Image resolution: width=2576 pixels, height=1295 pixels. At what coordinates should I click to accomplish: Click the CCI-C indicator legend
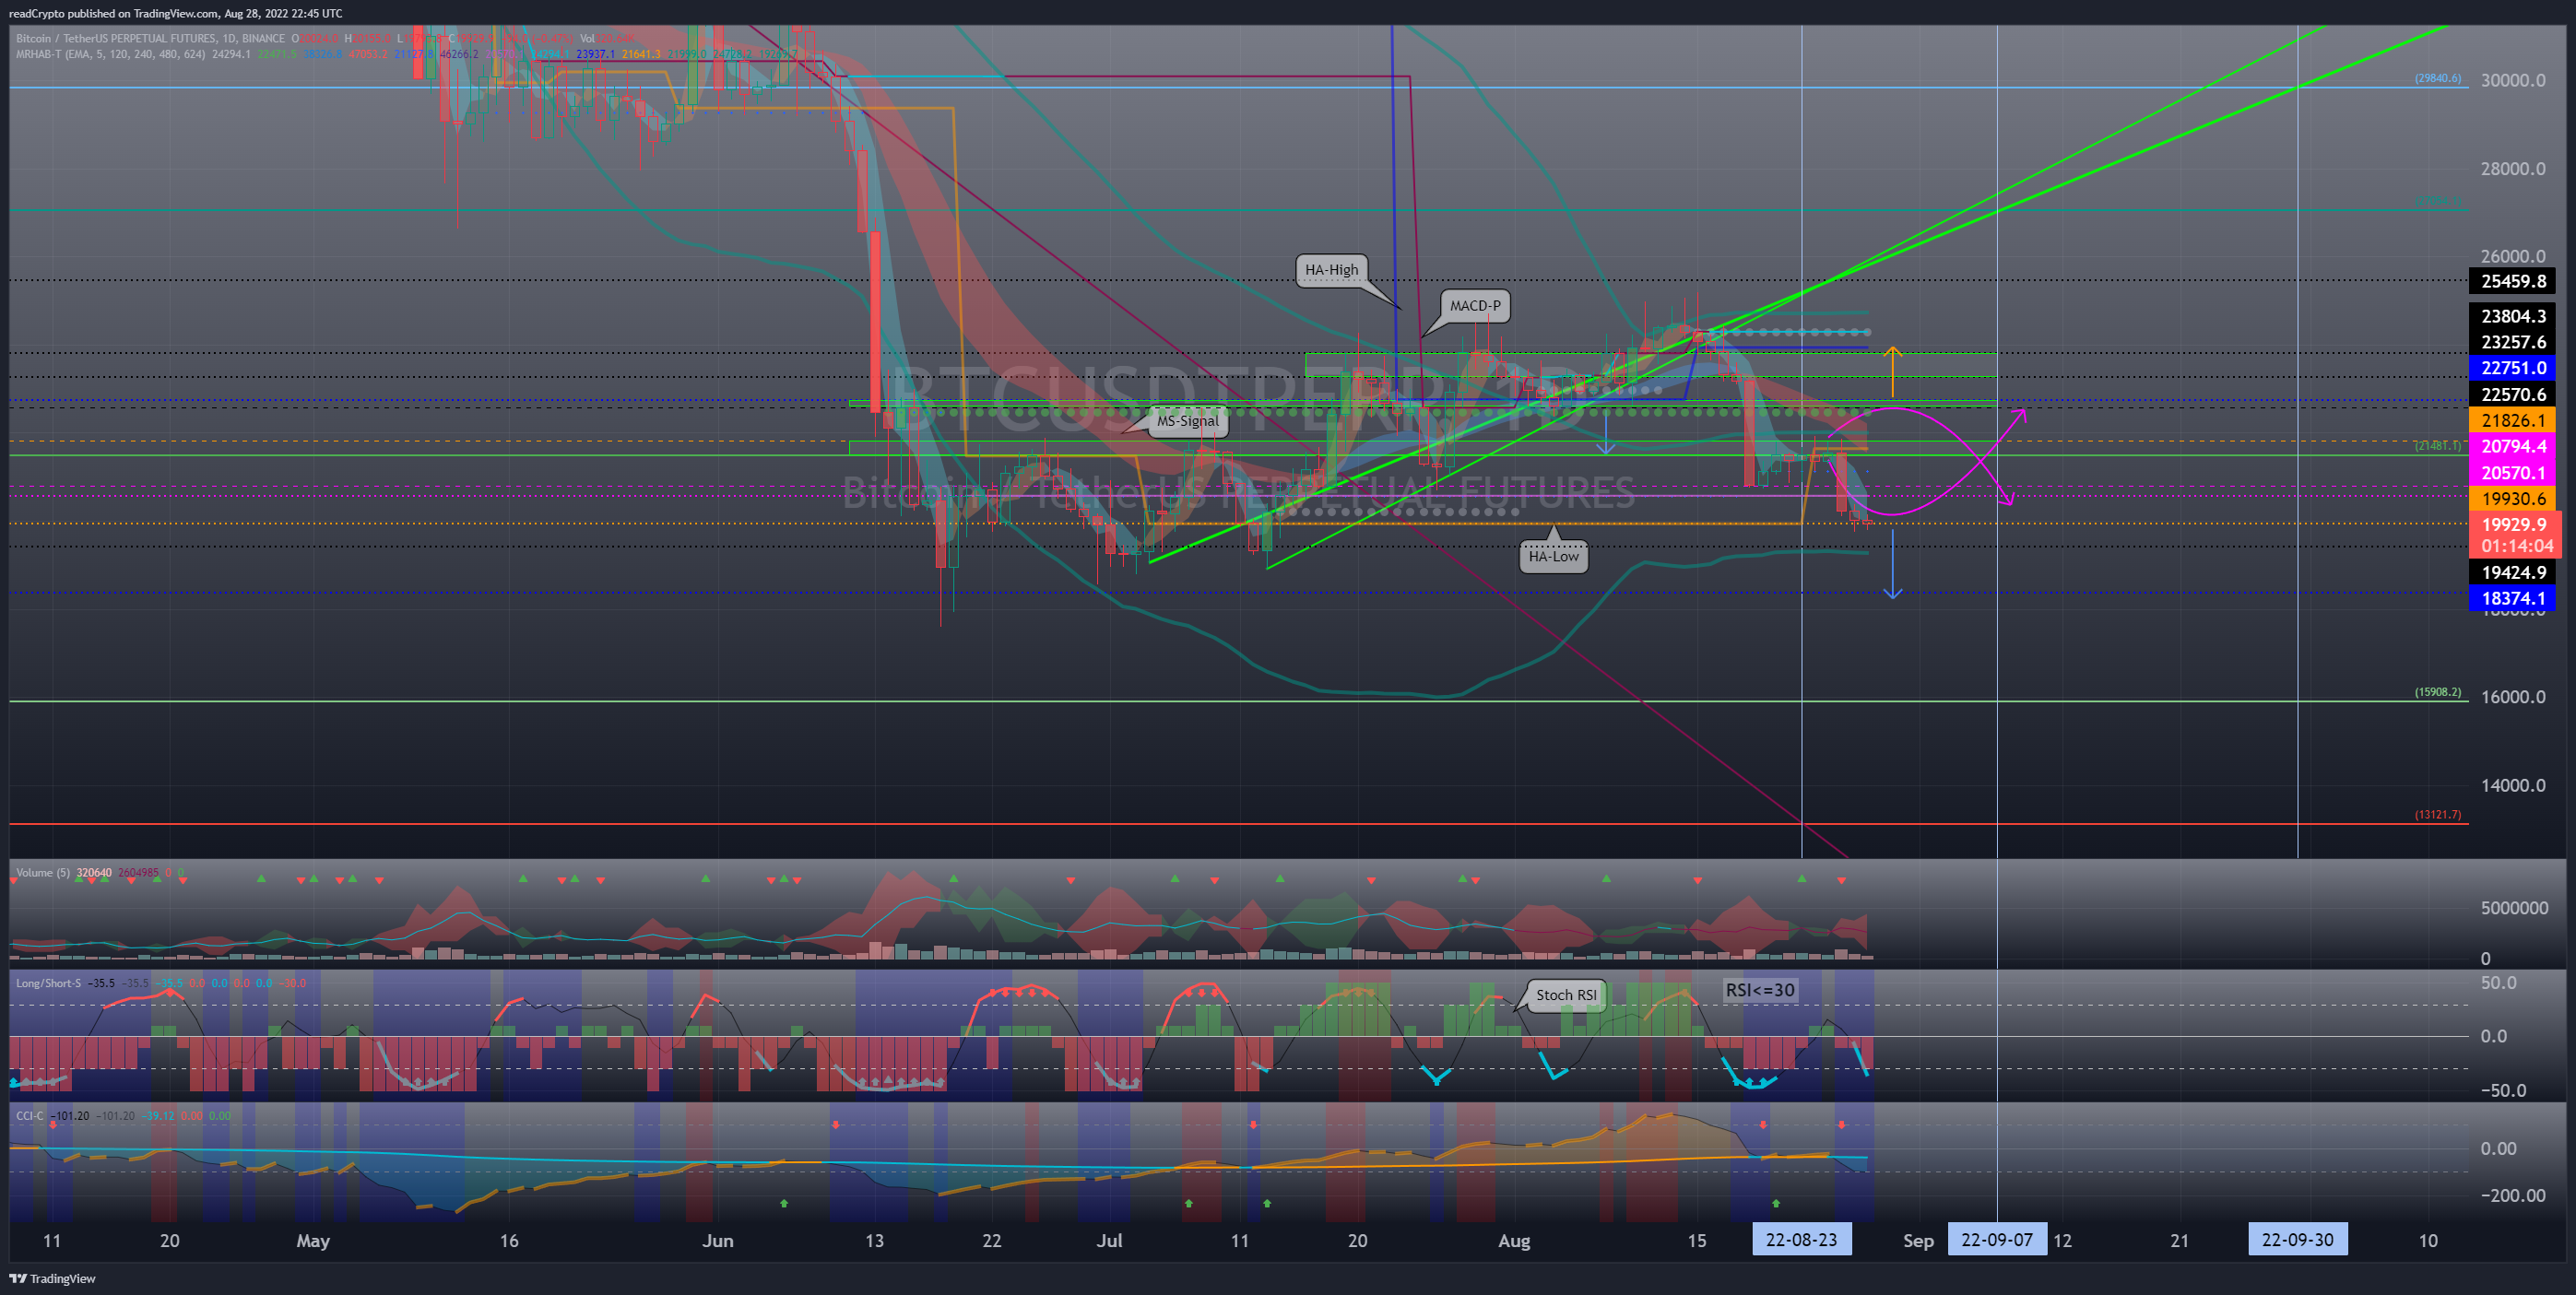point(30,1116)
